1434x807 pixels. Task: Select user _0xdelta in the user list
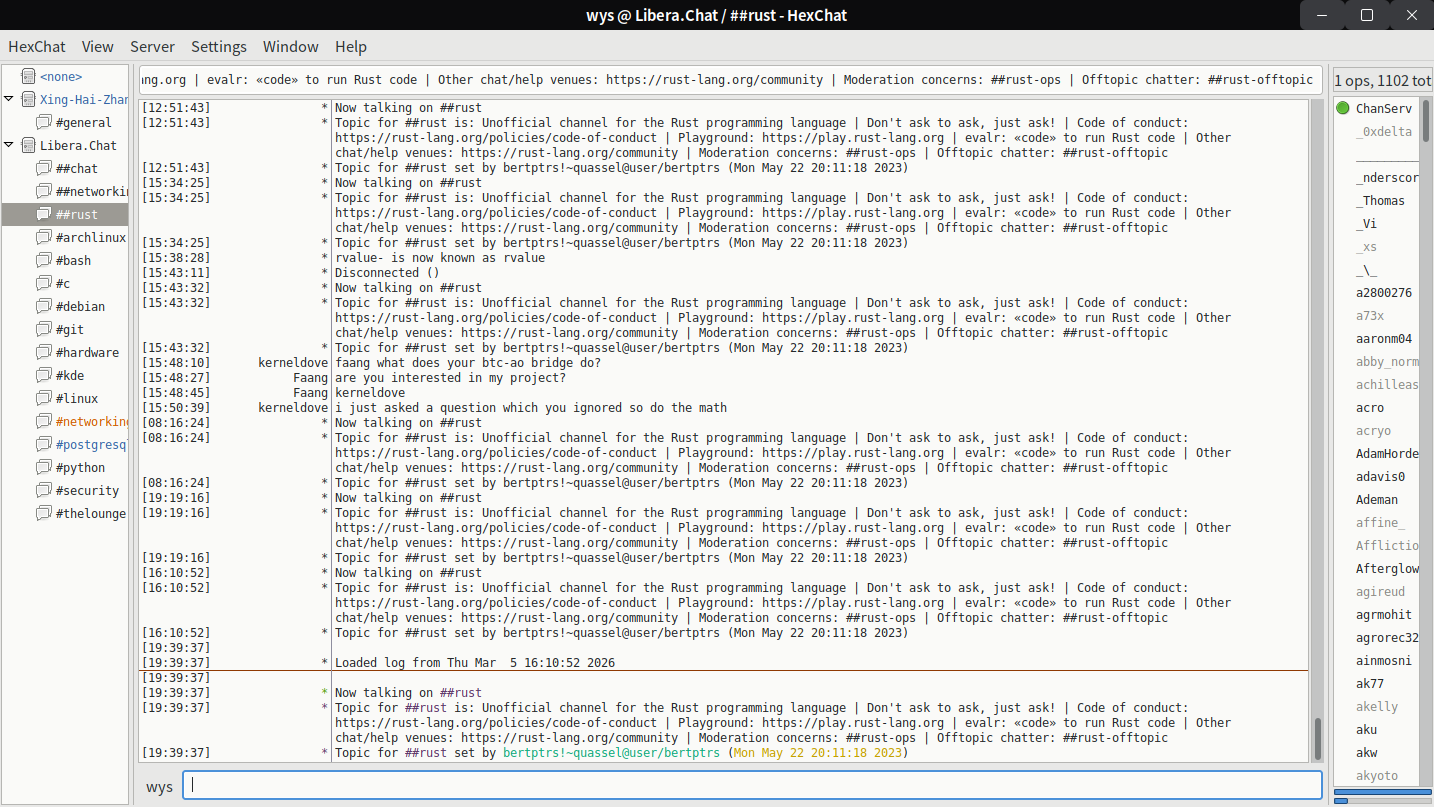(x=1384, y=131)
